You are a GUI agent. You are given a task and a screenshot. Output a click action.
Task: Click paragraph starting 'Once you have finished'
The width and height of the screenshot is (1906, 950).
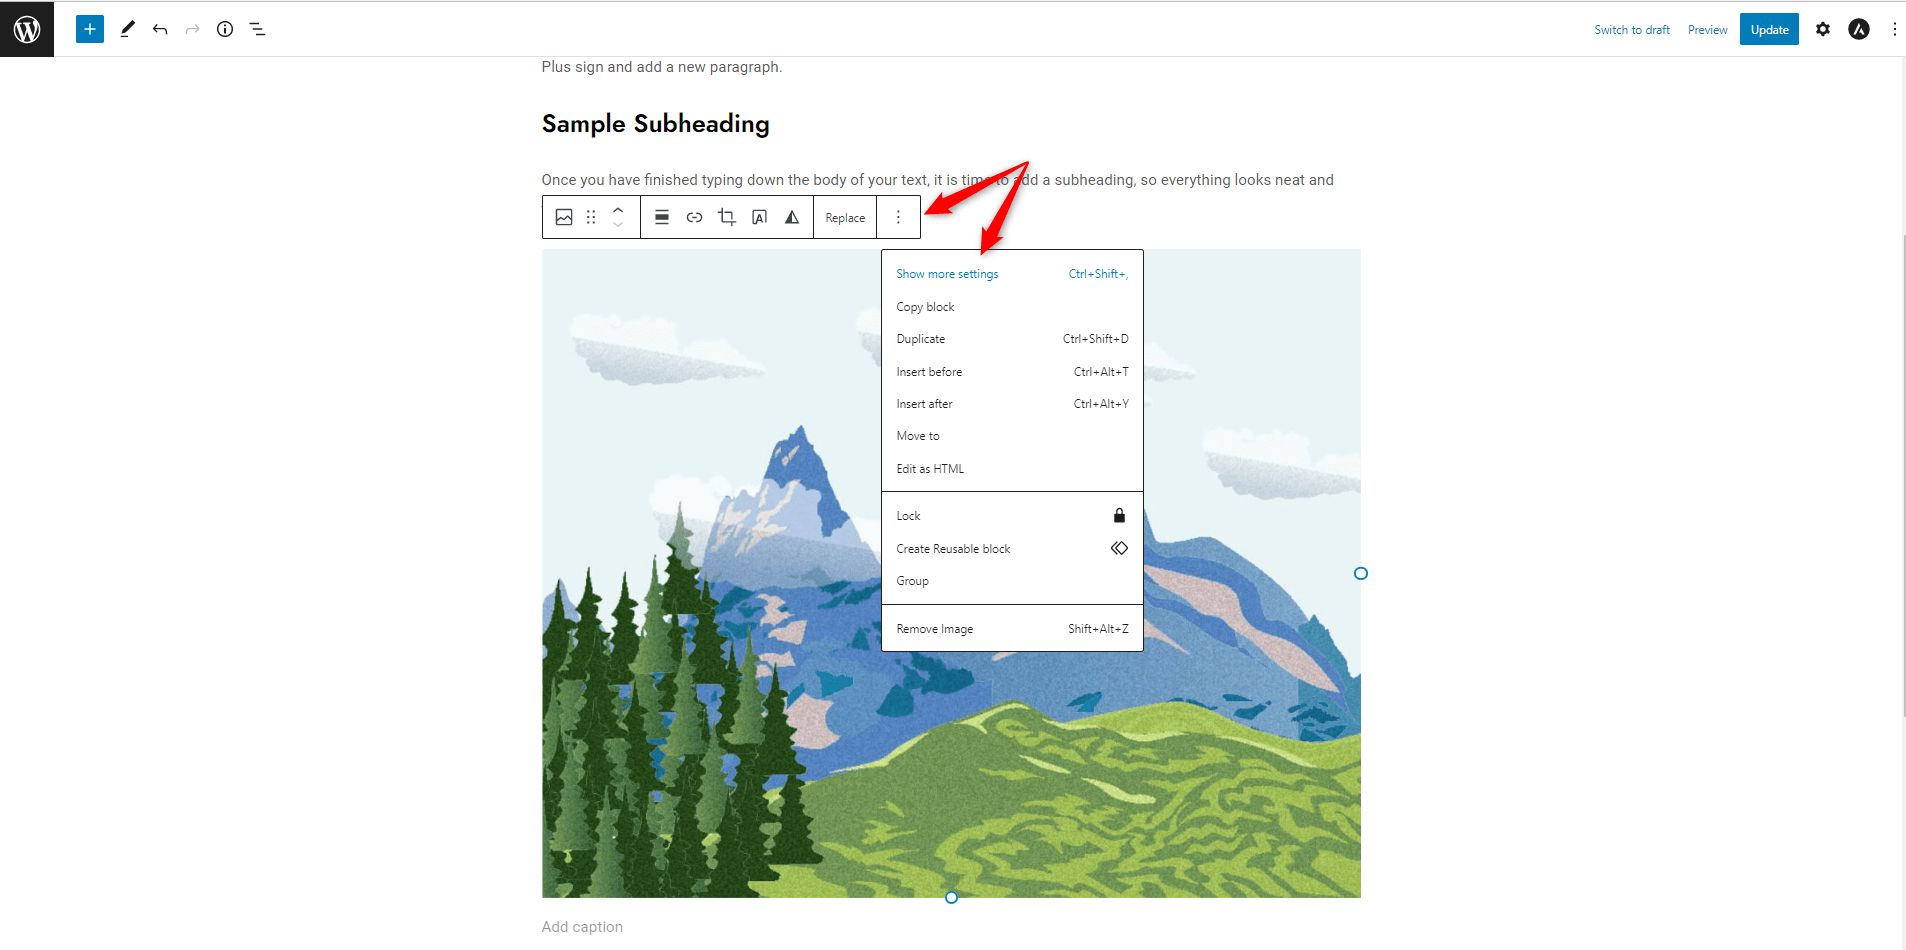click(937, 180)
